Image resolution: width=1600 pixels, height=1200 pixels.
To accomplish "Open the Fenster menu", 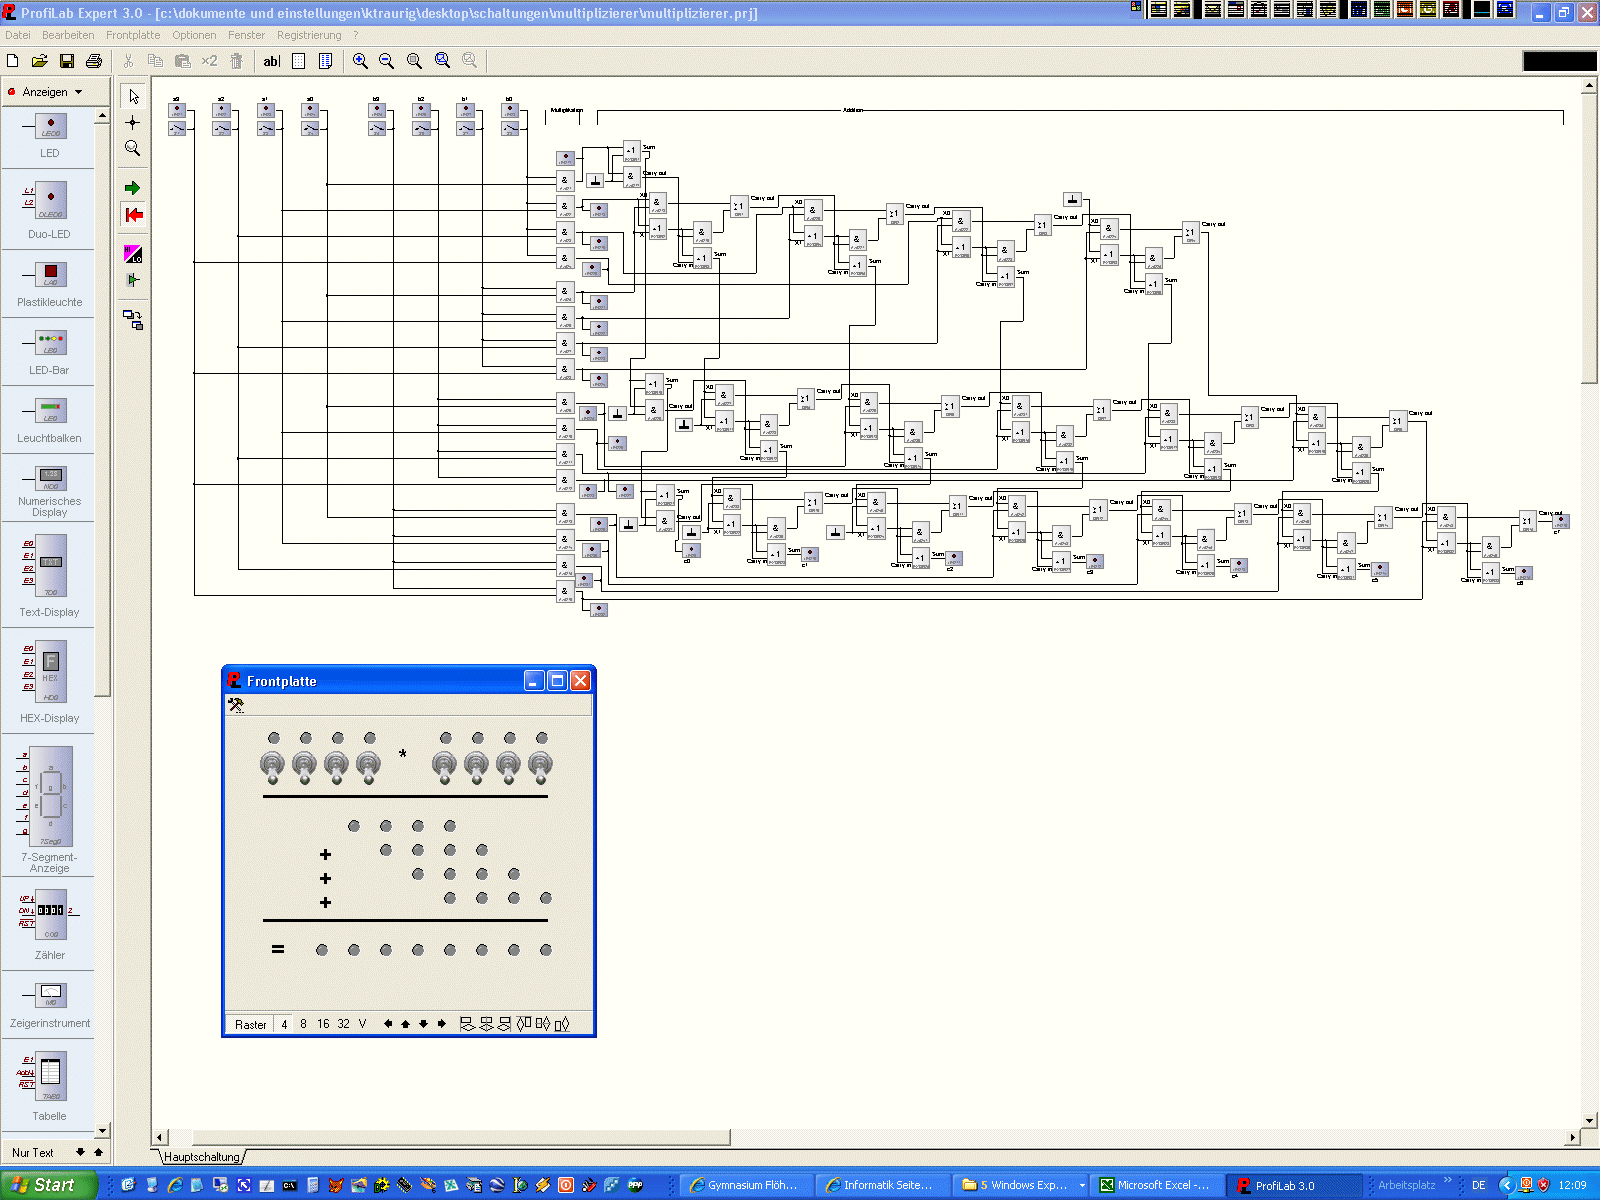I will (x=246, y=35).
